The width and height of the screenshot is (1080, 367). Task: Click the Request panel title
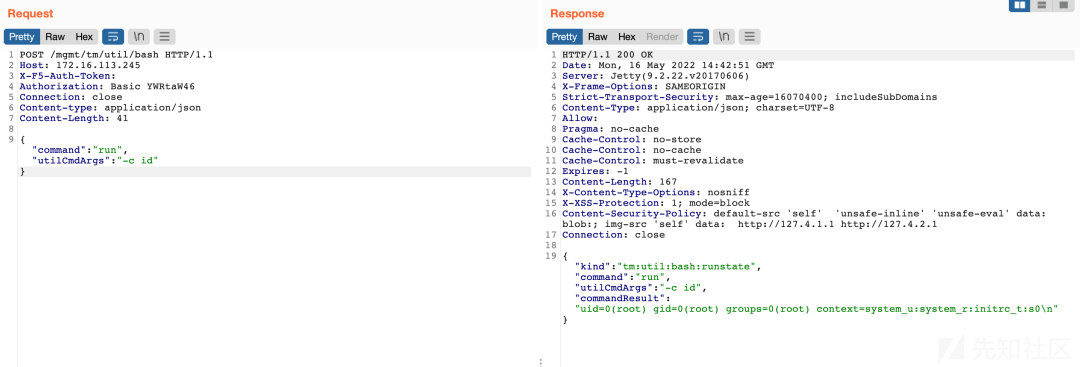30,14
